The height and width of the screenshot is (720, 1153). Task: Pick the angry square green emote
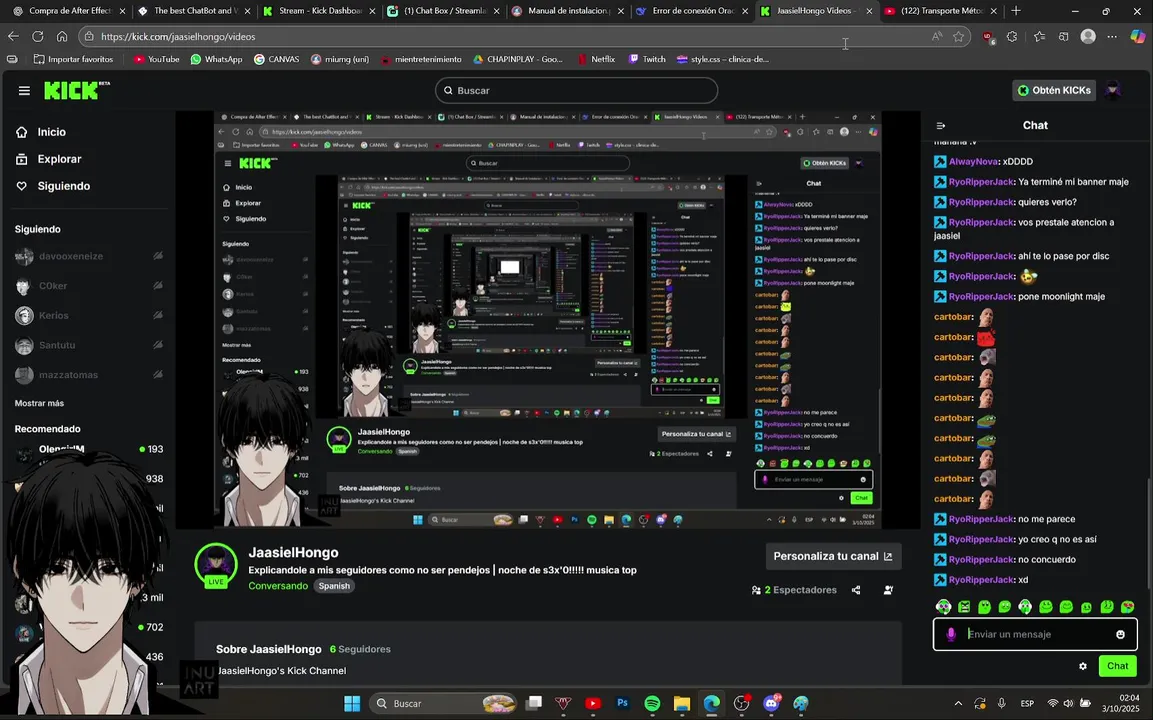coord(964,607)
